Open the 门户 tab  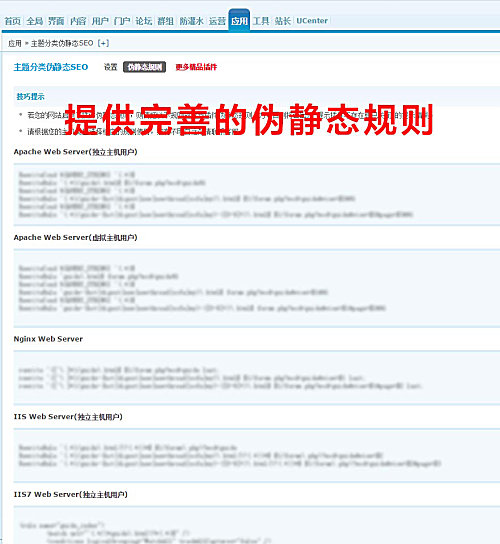click(122, 21)
